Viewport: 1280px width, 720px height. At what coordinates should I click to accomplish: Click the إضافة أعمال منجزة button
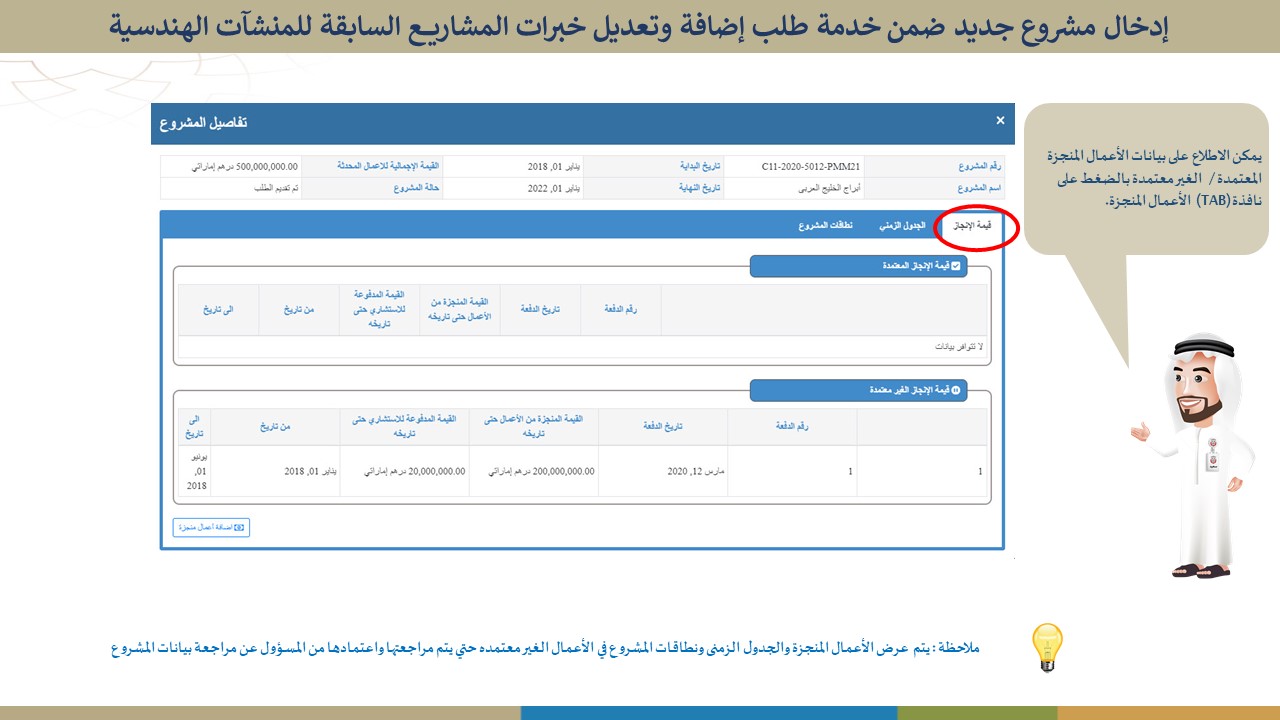click(x=211, y=527)
